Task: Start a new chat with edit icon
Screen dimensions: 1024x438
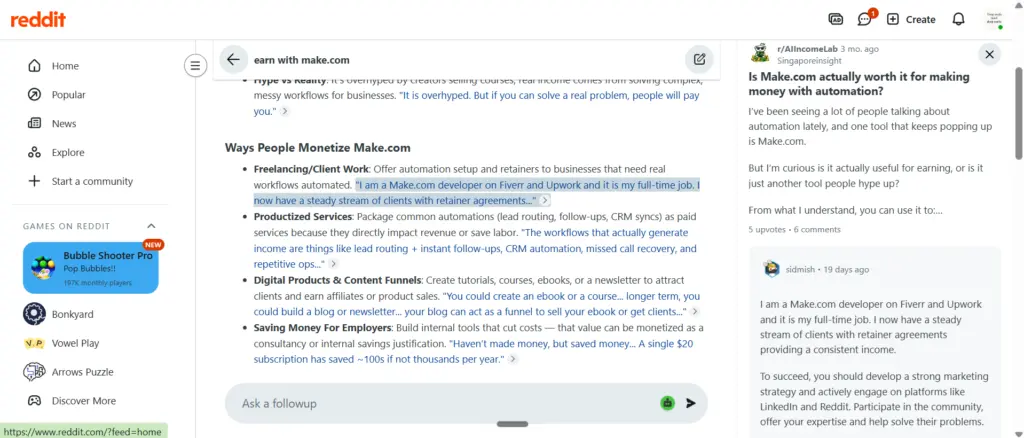Action: click(x=699, y=59)
